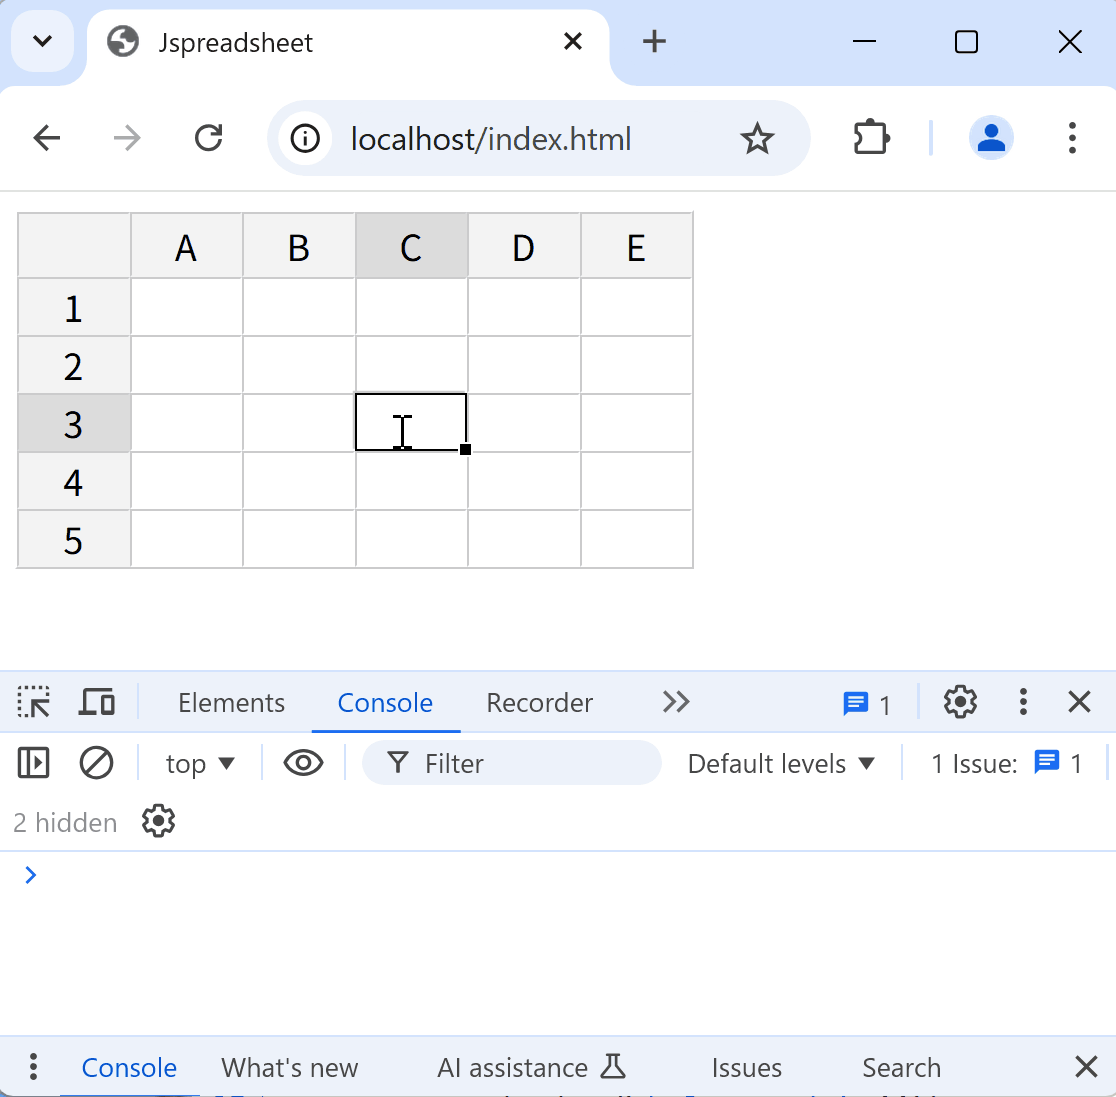
Task: Select the highlighted spreadsheet cell C3
Action: tap(410, 422)
